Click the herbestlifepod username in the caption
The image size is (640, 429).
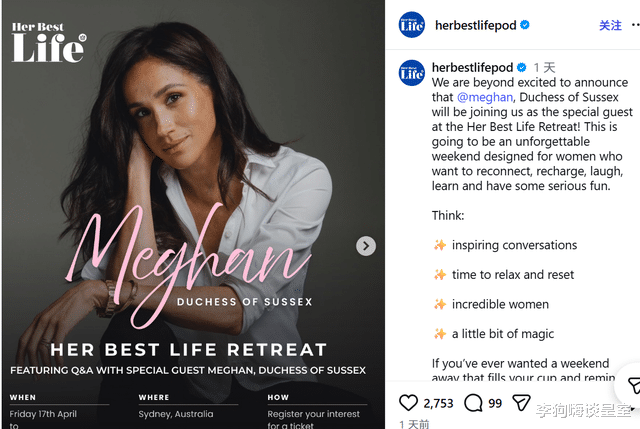click(473, 68)
